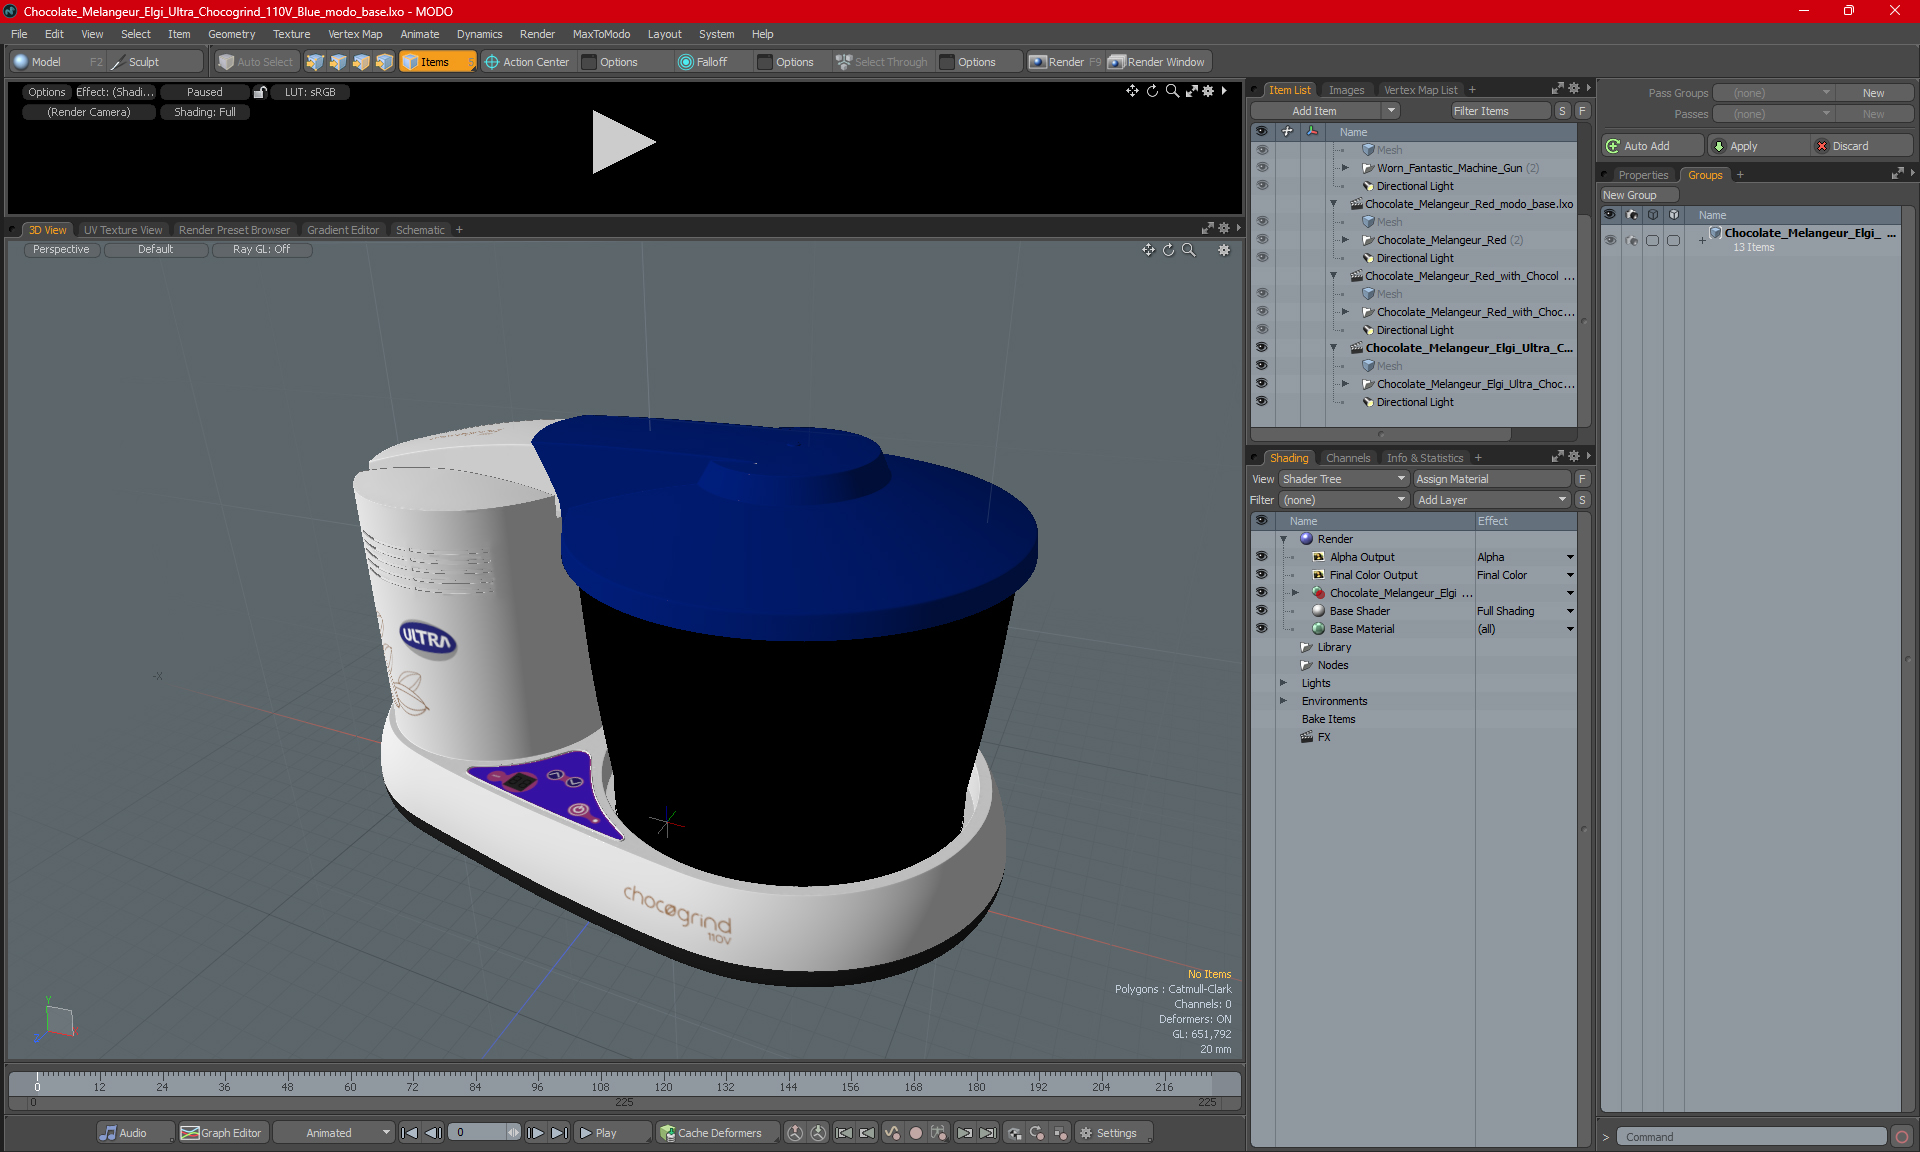Toggle visibility of Base Material
The width and height of the screenshot is (1920, 1152).
1262,629
